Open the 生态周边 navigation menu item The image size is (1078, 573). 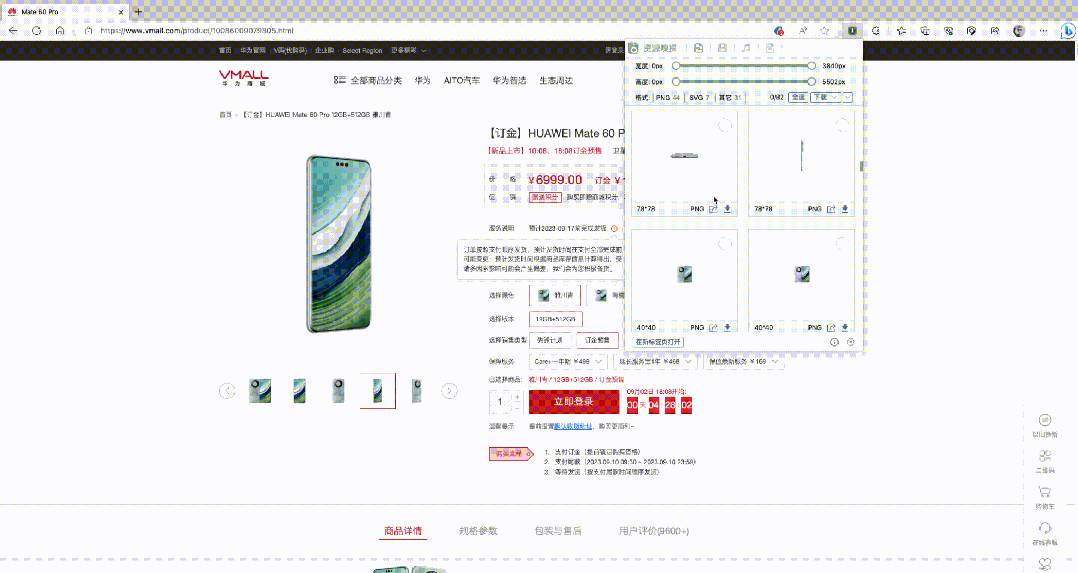[556, 80]
